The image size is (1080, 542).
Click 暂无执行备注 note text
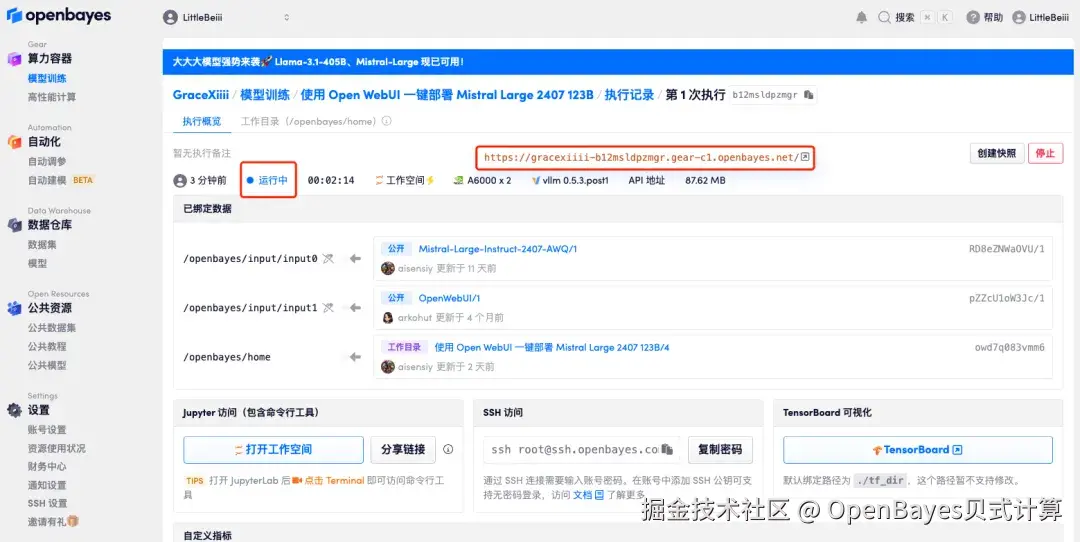tap(202, 153)
